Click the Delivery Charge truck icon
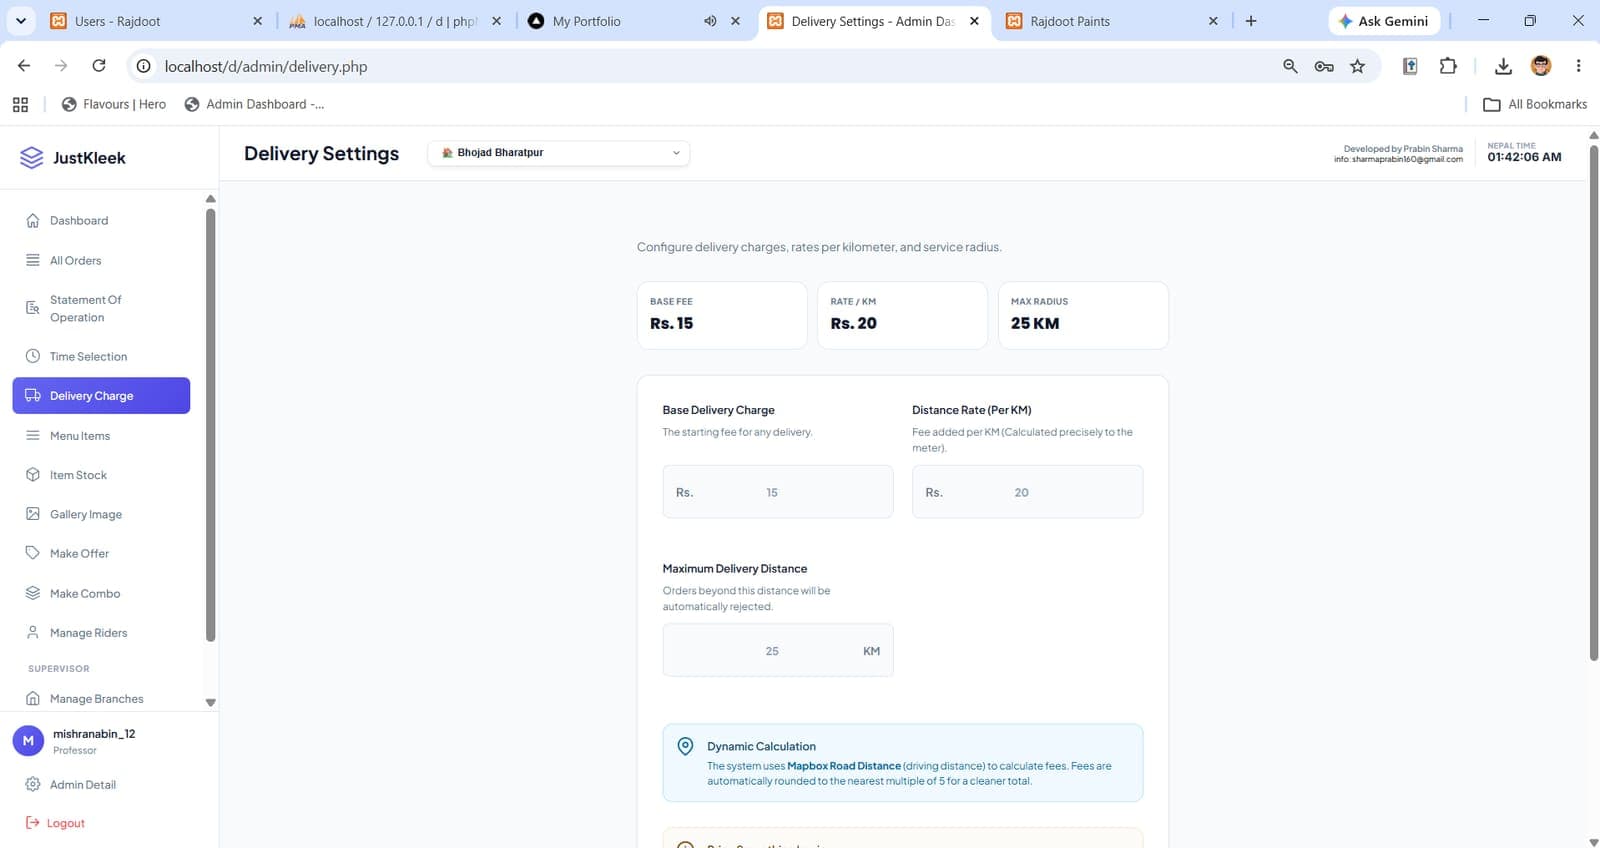 33,395
